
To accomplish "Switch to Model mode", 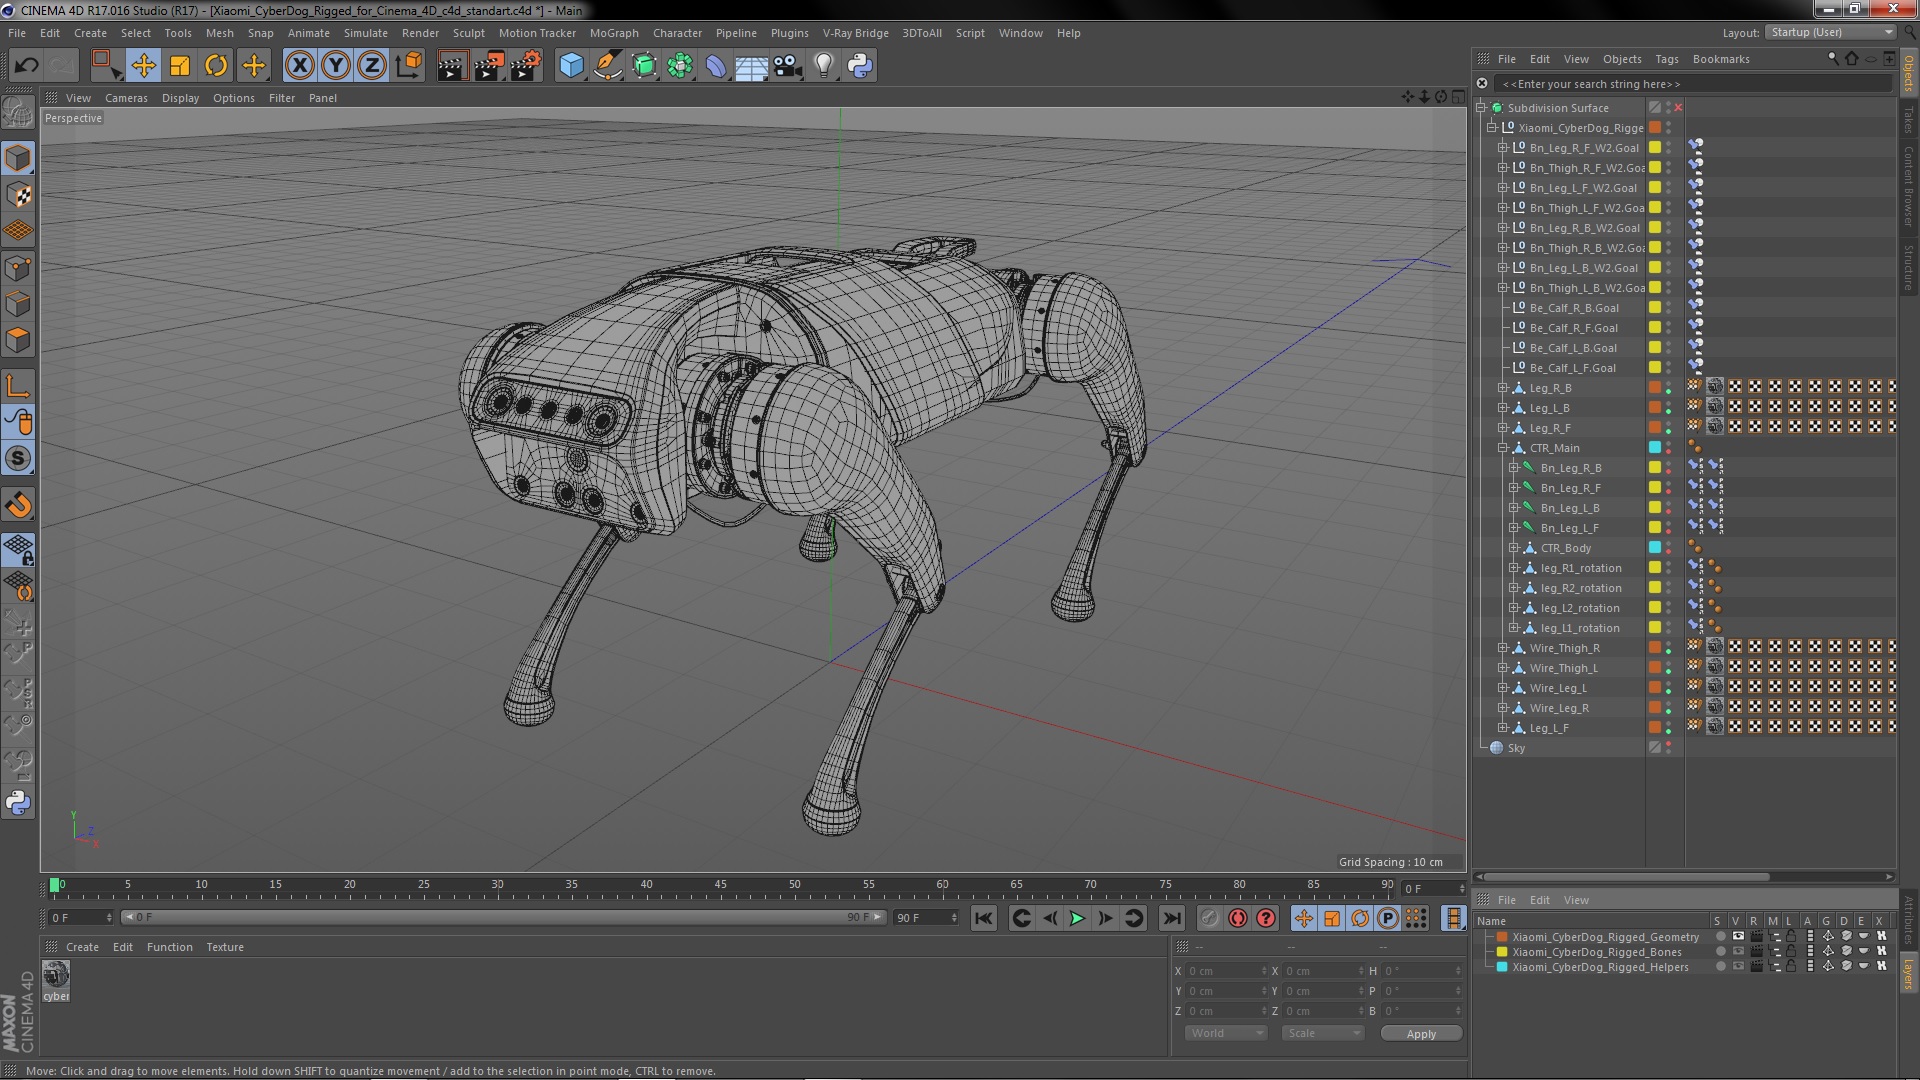I will 18,158.
